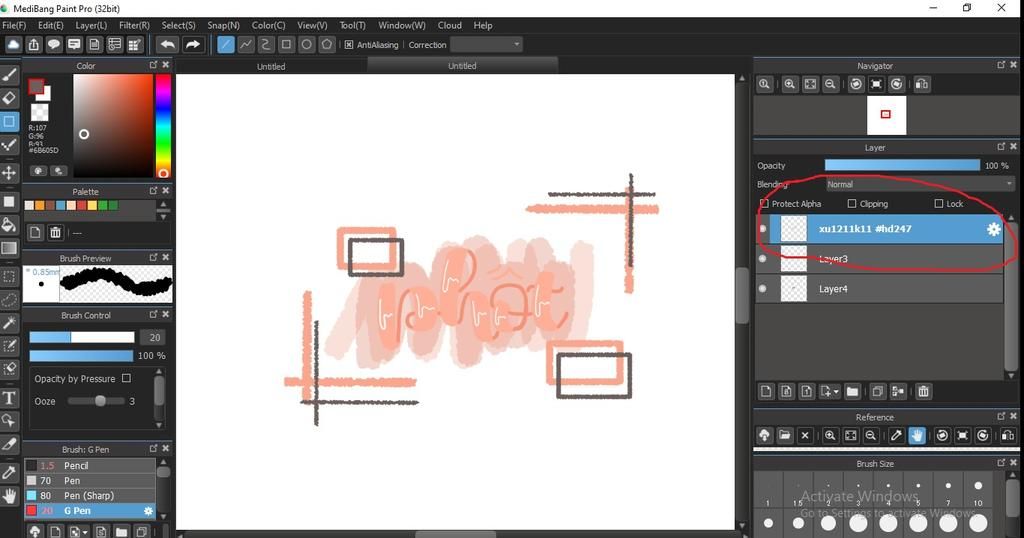Choose the polygon shape mode in toolbar

[x=327, y=44]
